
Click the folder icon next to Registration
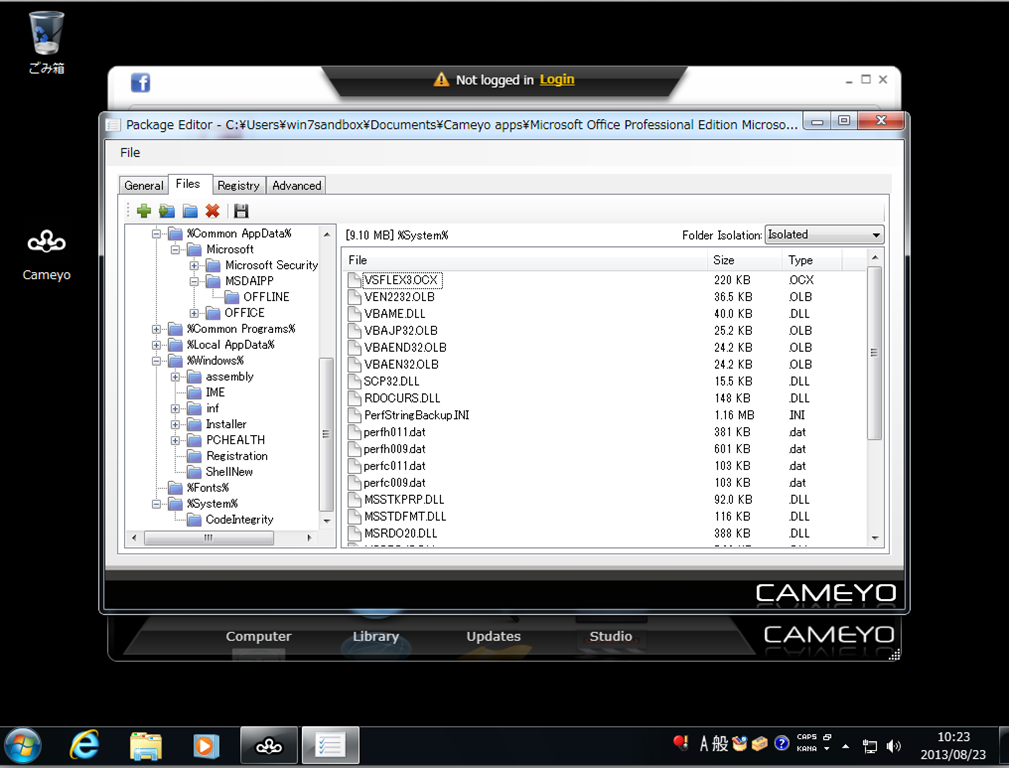(x=194, y=456)
